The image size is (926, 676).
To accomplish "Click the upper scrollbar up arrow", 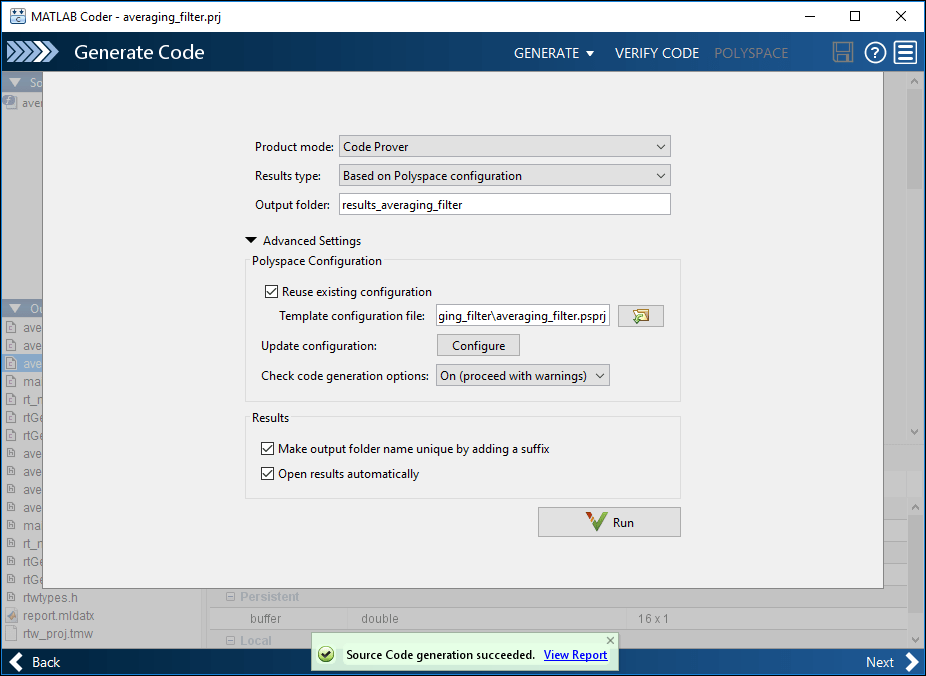I will click(x=915, y=81).
